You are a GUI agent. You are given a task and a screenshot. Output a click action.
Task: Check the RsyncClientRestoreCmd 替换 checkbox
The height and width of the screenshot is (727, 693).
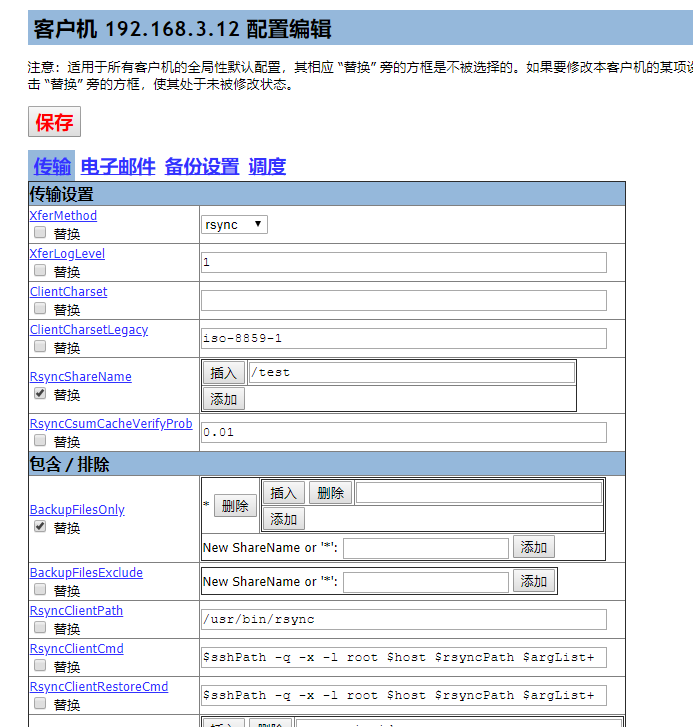point(40,703)
